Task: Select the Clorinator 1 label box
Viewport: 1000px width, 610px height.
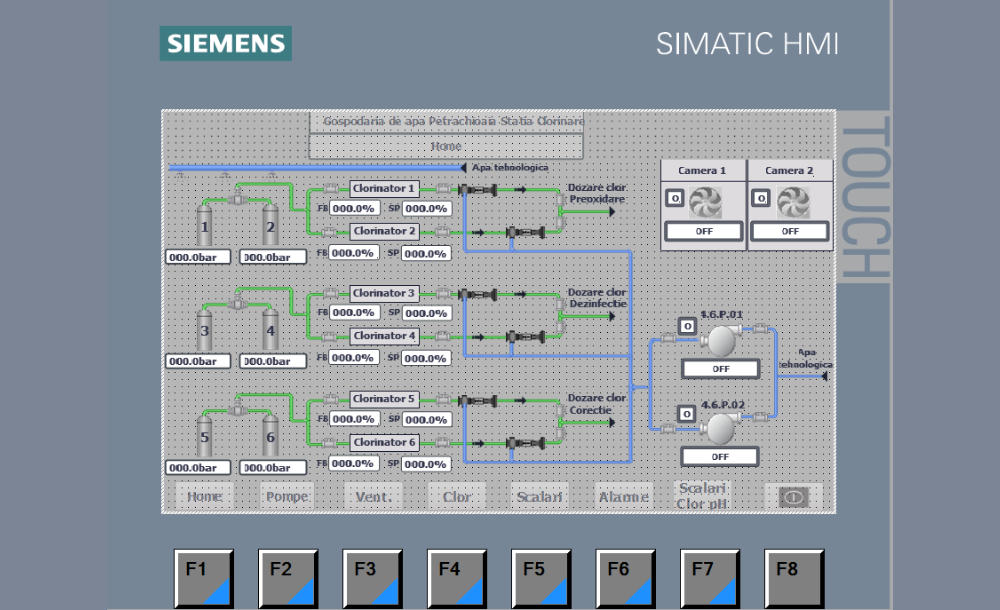Action: pyautogui.click(x=385, y=188)
